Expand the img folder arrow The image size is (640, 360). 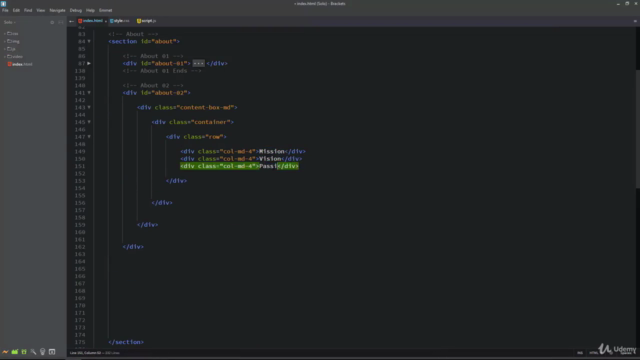[x=4, y=41]
